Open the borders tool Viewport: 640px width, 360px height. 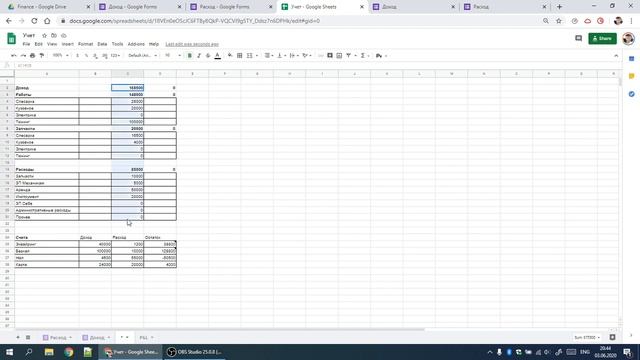(240, 56)
